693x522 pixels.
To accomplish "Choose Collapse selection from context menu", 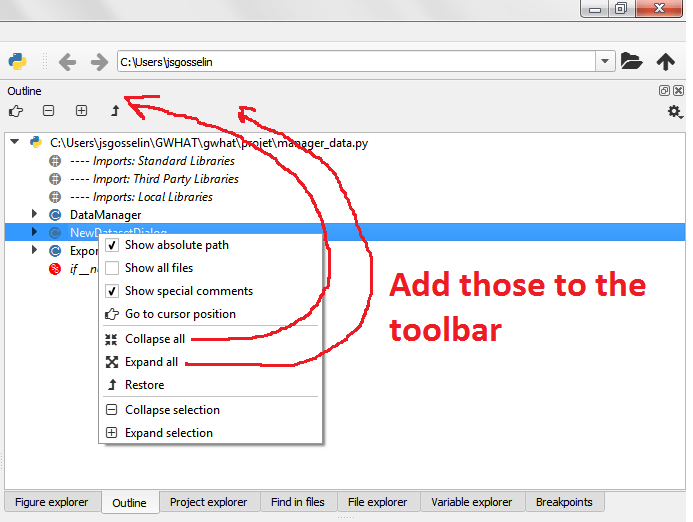I will click(210, 410).
